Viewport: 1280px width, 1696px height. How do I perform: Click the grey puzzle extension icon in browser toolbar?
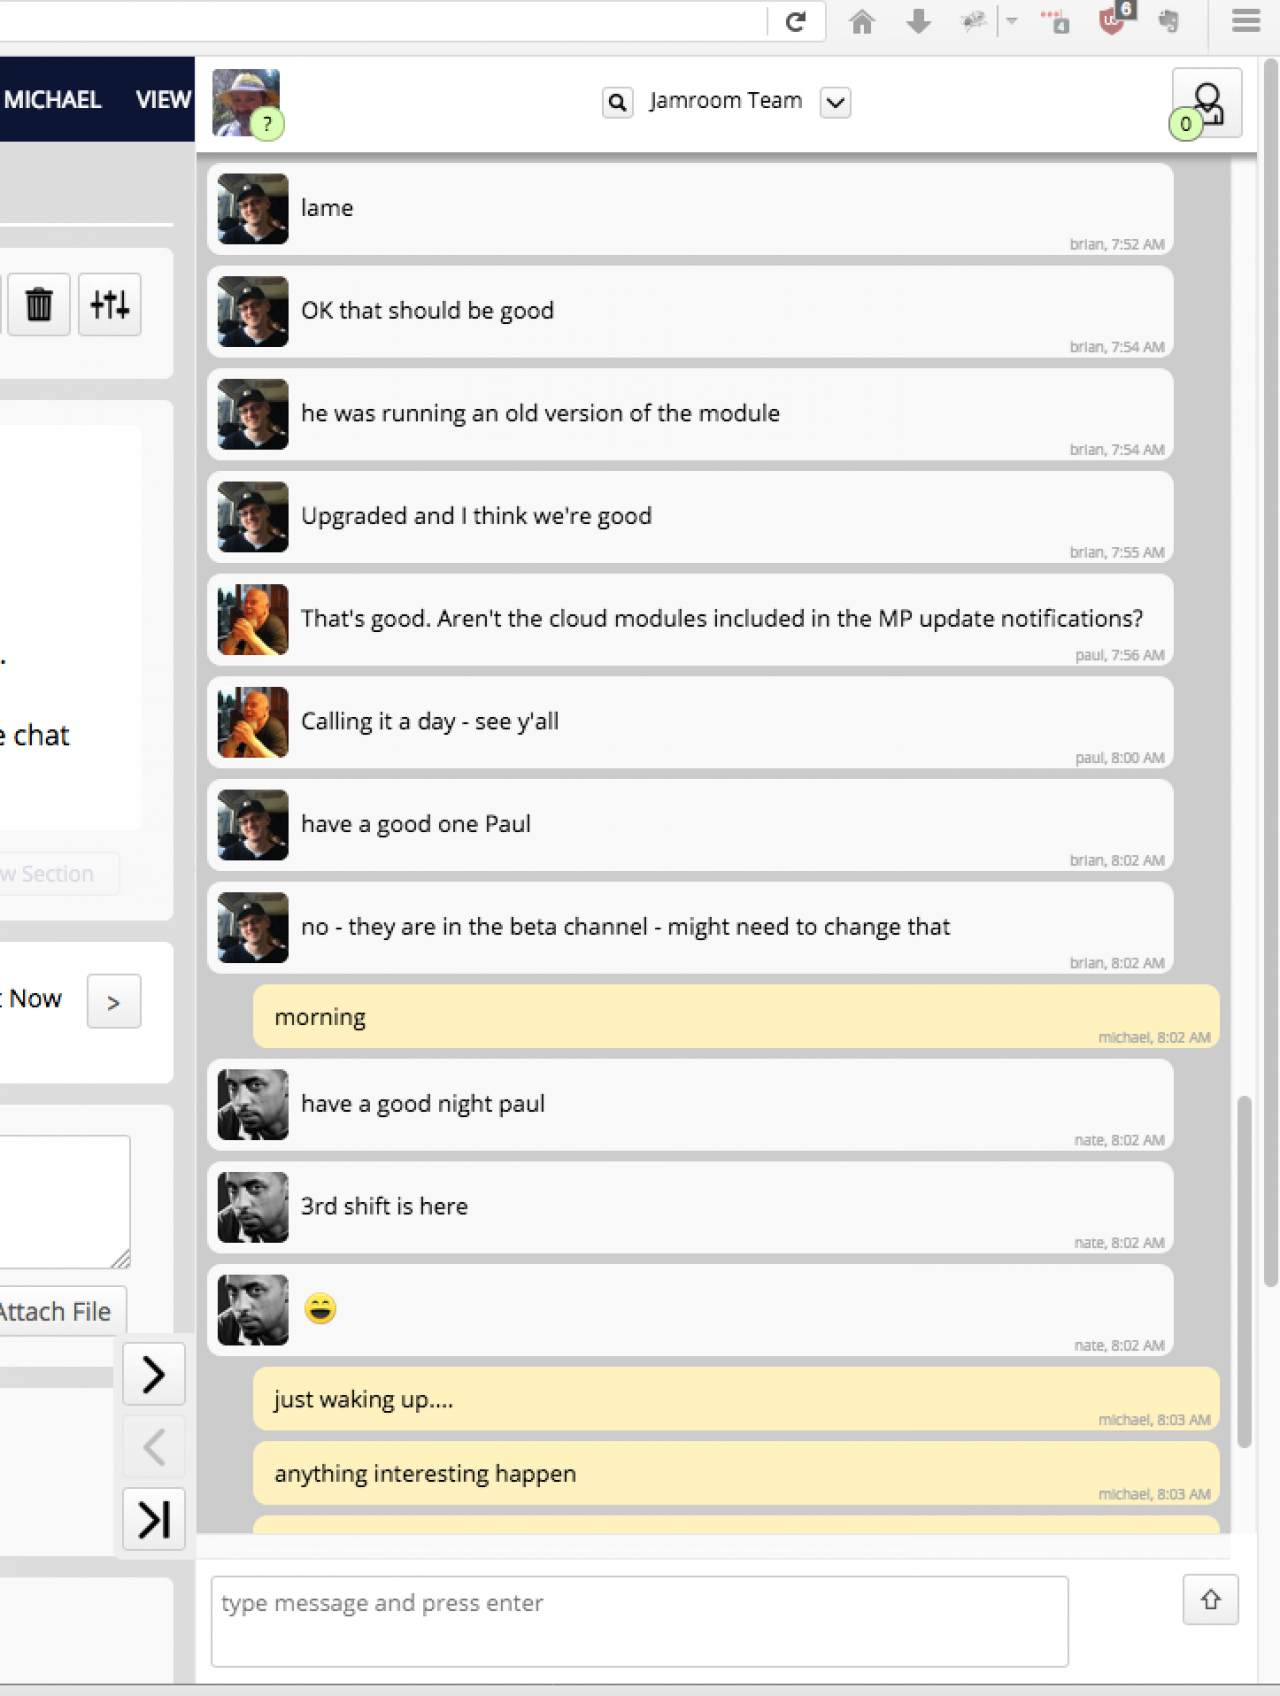[1169, 21]
